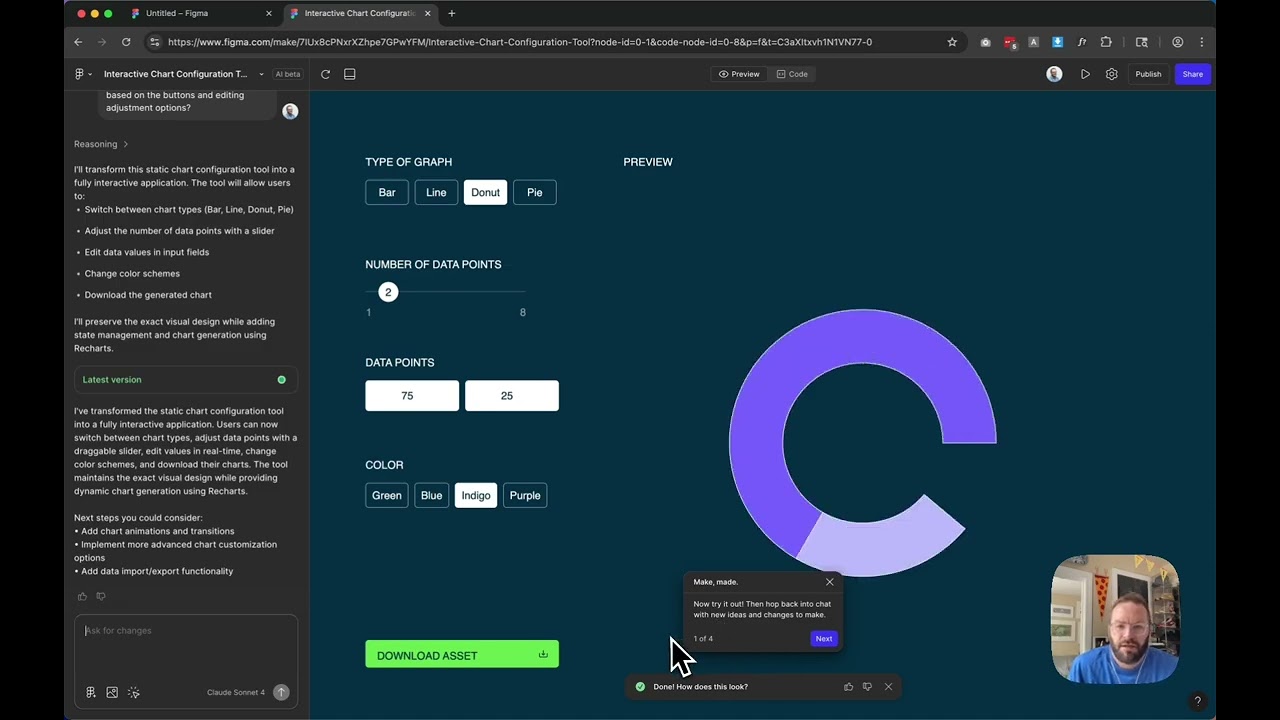1280x720 pixels.
Task: Send the prompt with the arrow button
Action: (281, 692)
